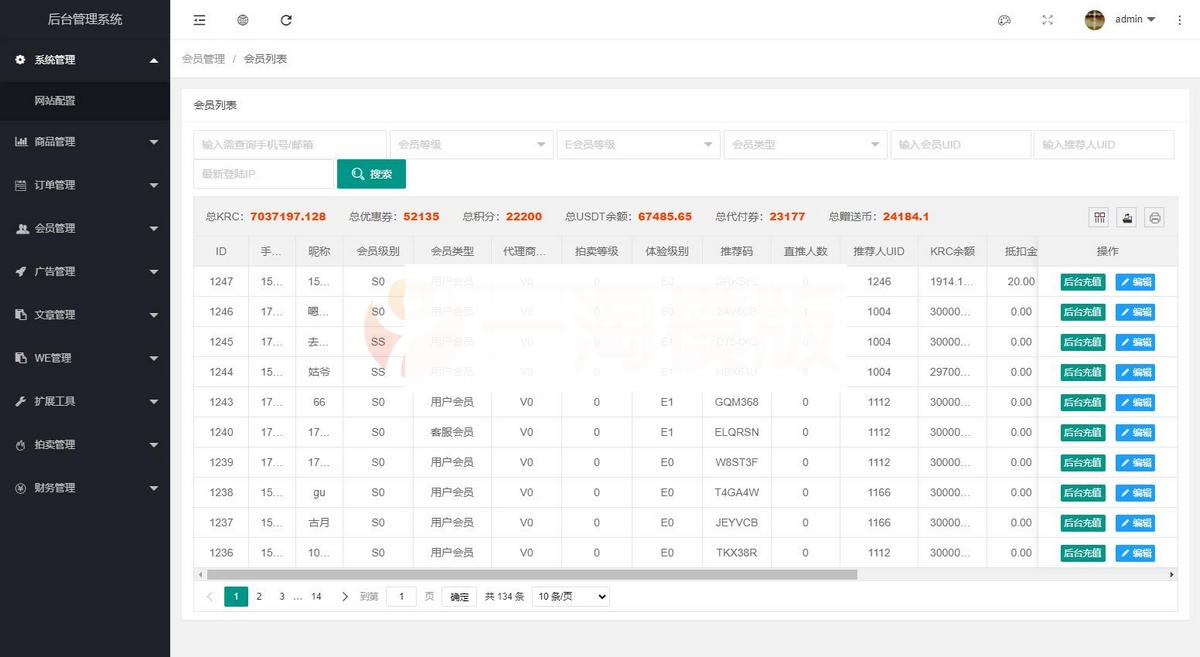Open the three-dot menu in the top-right

coord(1180,19)
